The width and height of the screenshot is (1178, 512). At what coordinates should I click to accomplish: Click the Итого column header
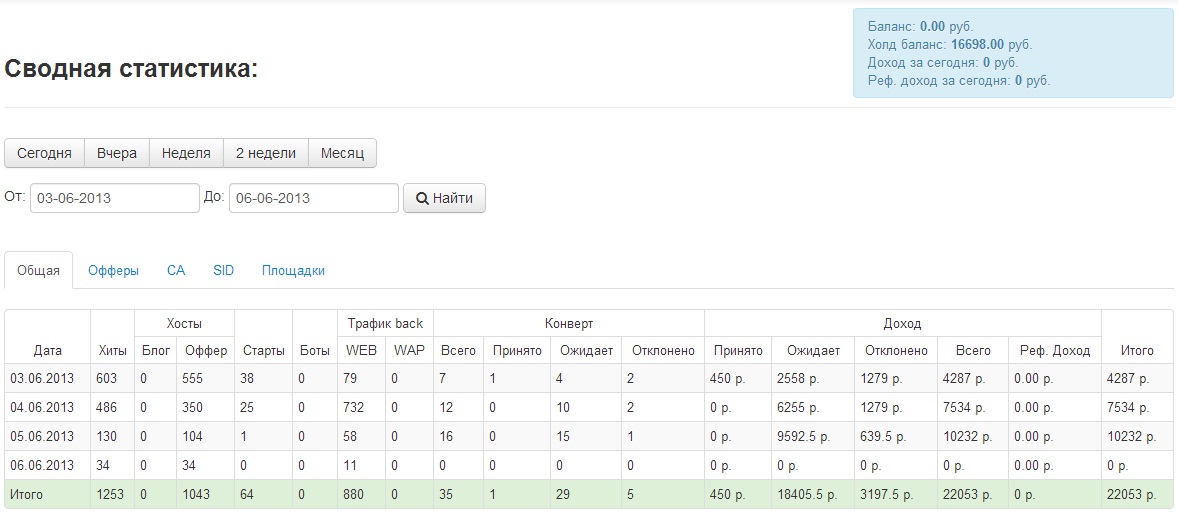coord(1136,351)
